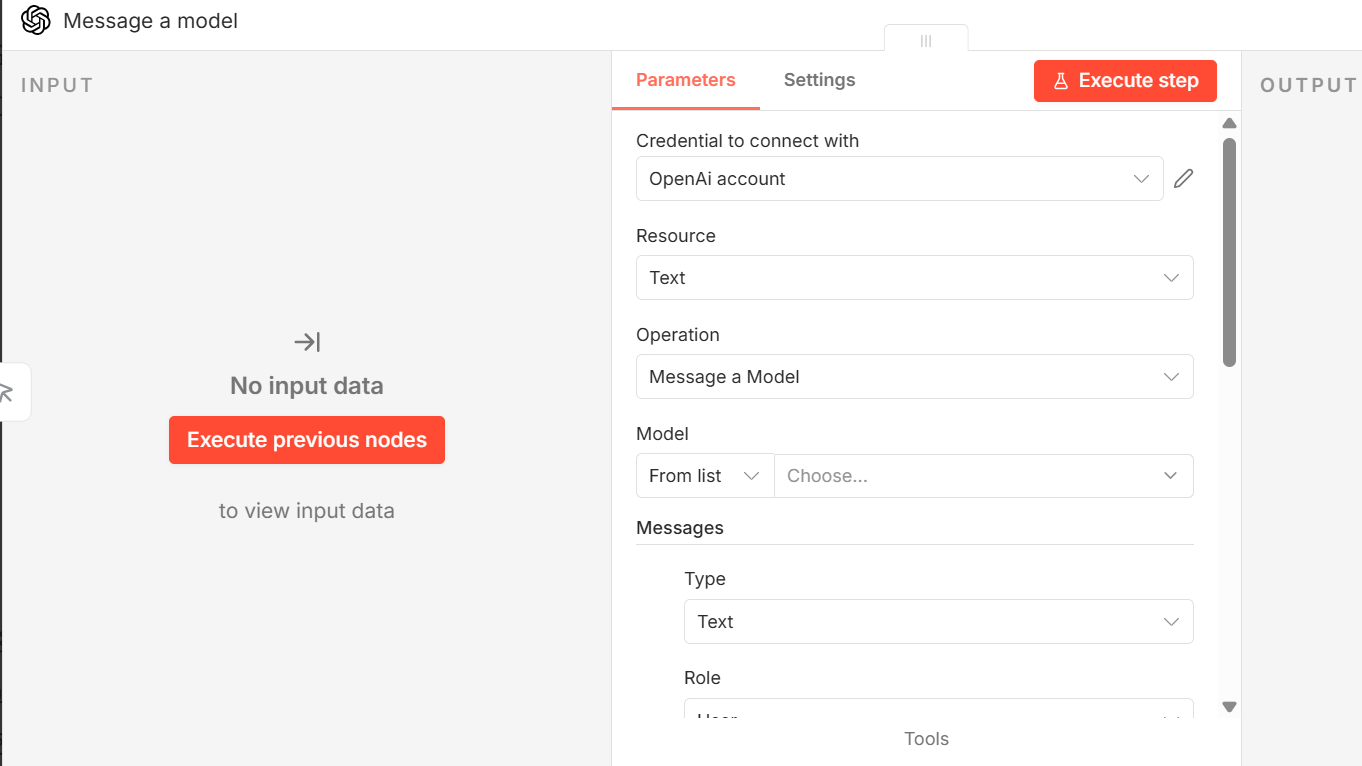Expand the Resource dropdown set to Text
Image resolution: width=1362 pixels, height=766 pixels.
click(914, 278)
